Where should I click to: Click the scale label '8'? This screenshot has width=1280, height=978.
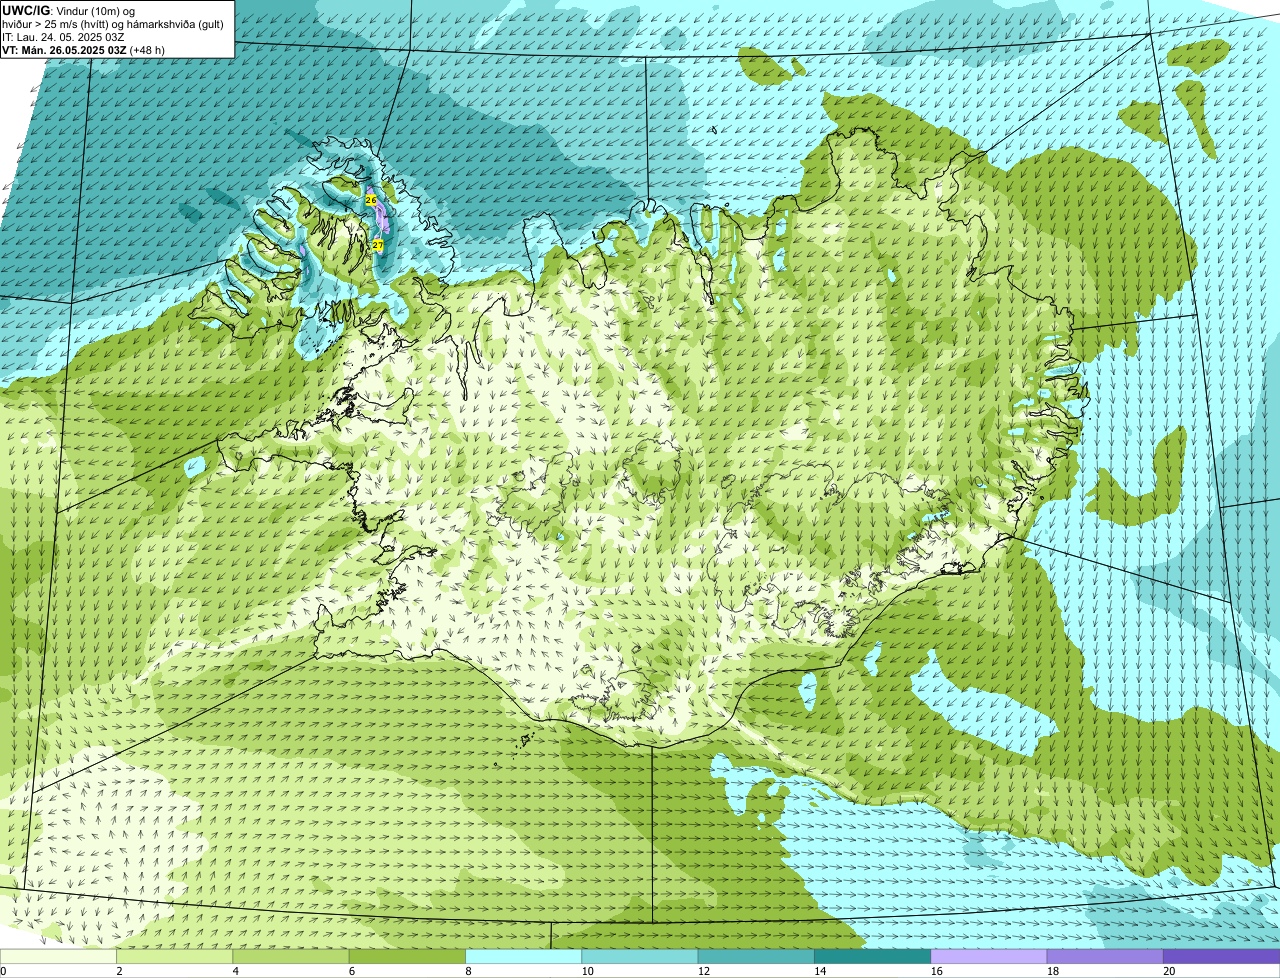[x=468, y=971]
